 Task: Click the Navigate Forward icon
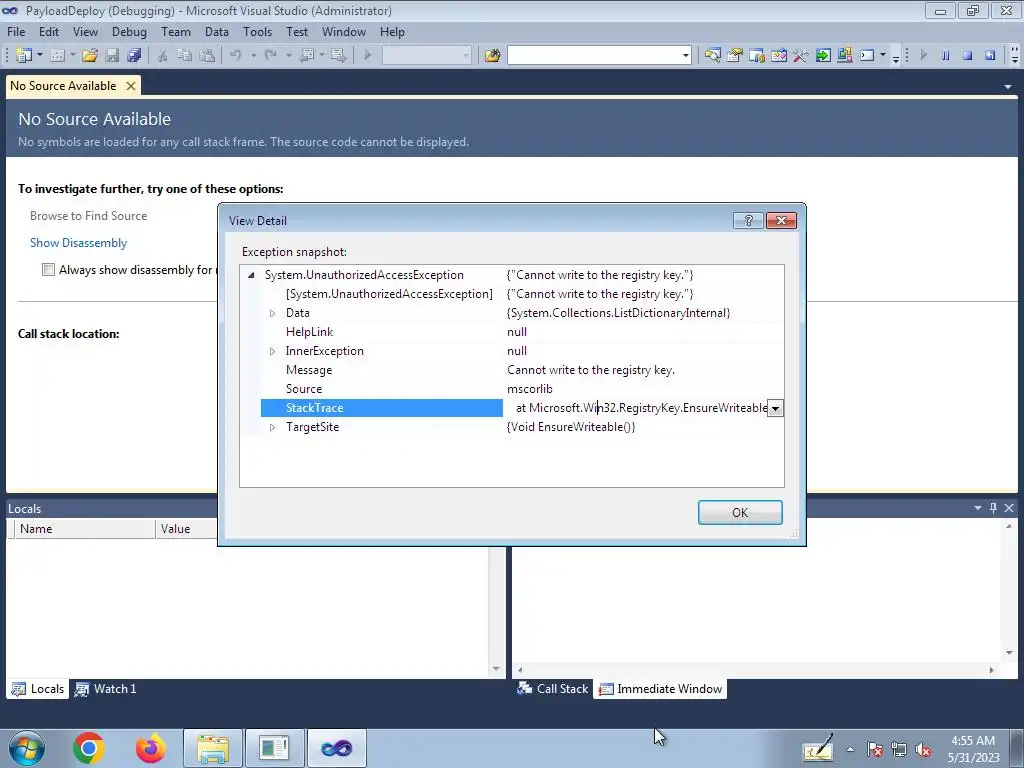click(x=338, y=56)
